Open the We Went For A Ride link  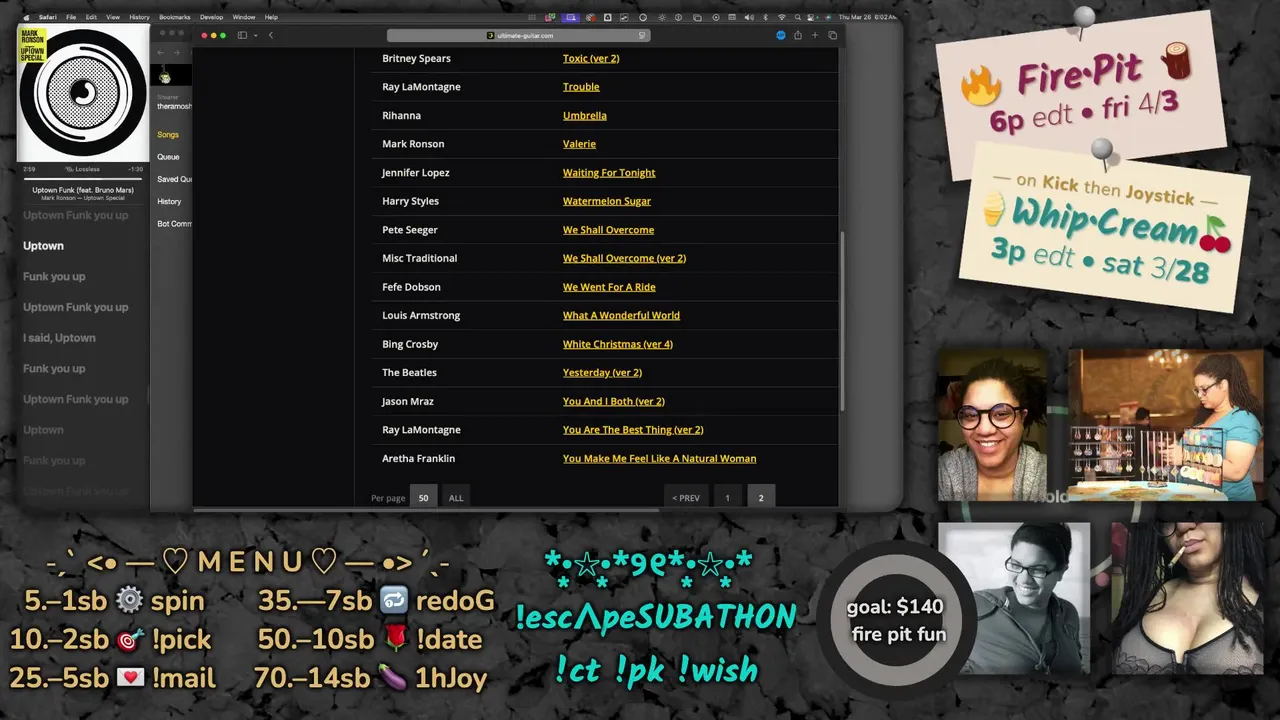609,287
